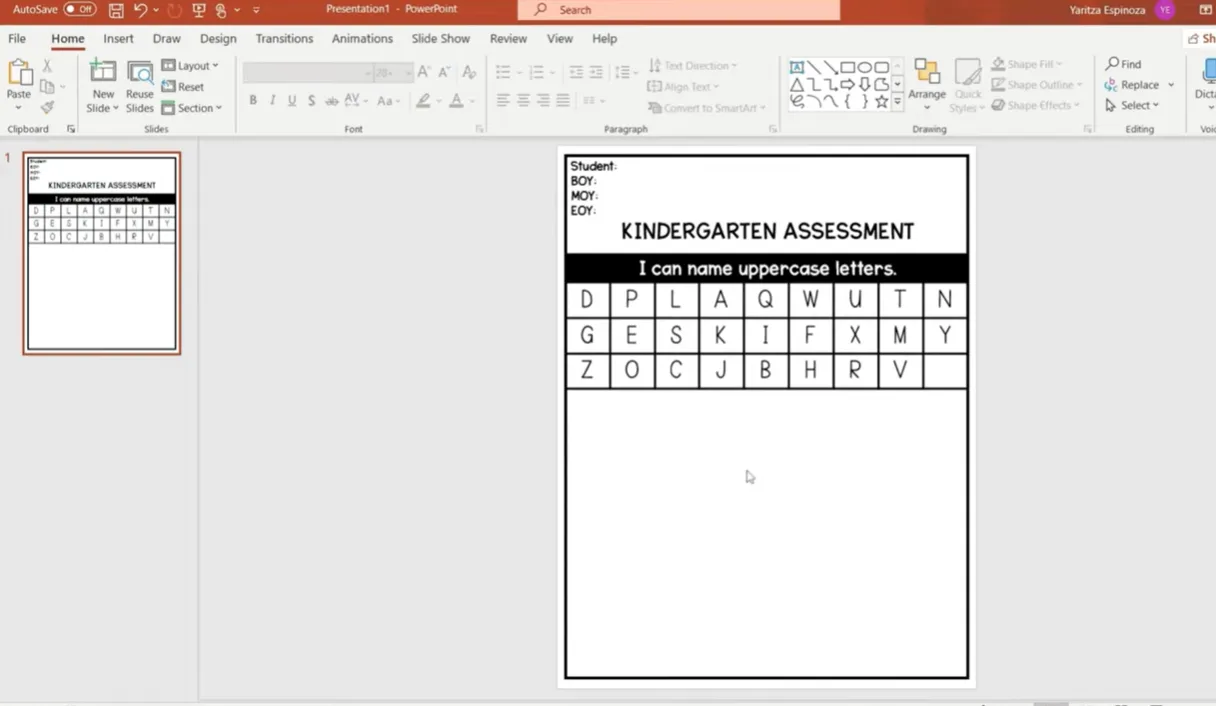Open the Transitions tab
This screenshot has width=1216, height=706.
[x=284, y=39]
